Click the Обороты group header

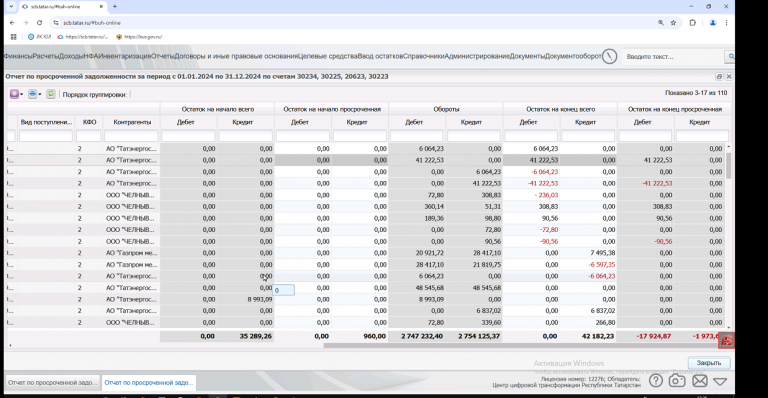[x=446, y=109]
